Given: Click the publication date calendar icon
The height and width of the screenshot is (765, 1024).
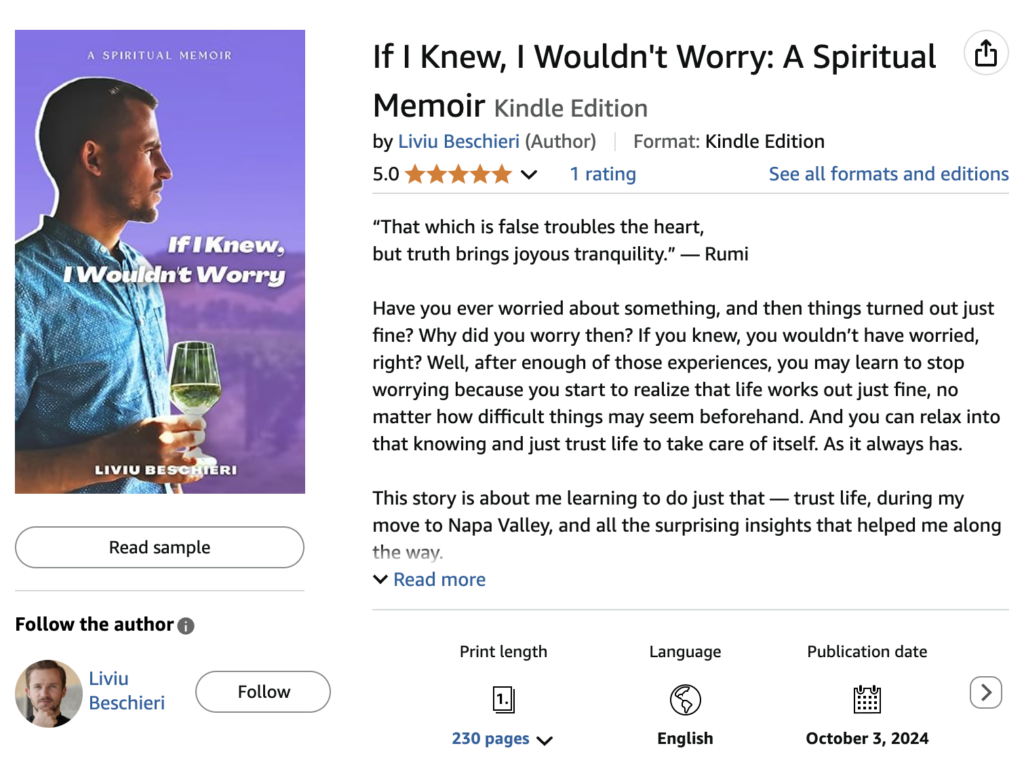Looking at the screenshot, I should 867,699.
